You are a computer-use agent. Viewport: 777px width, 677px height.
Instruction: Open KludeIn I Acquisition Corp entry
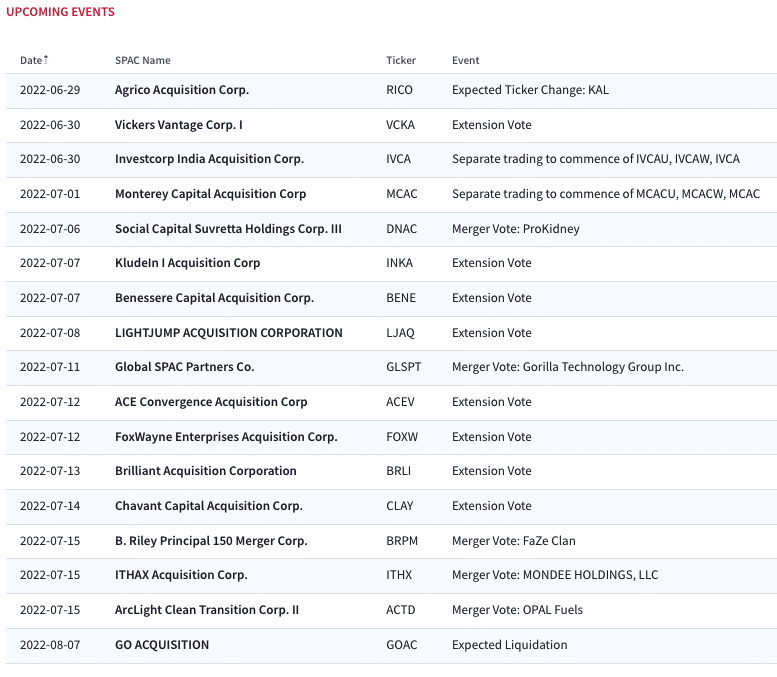[x=187, y=263]
